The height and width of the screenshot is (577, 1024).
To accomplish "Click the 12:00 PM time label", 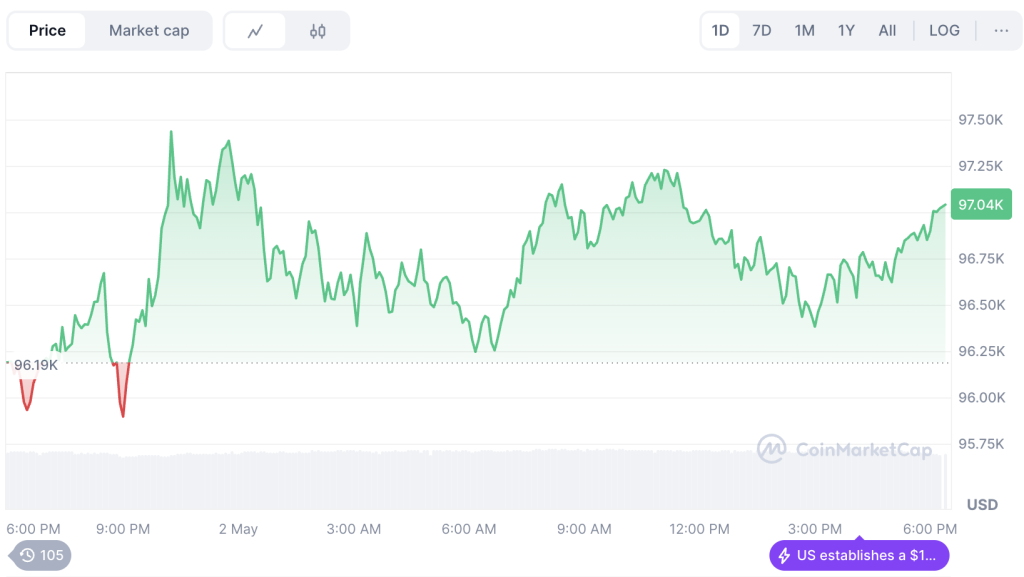I will pos(699,529).
